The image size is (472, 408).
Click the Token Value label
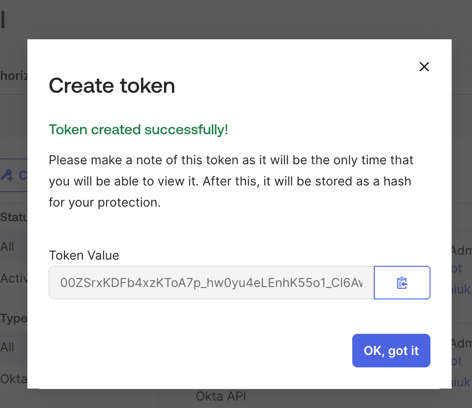click(84, 255)
